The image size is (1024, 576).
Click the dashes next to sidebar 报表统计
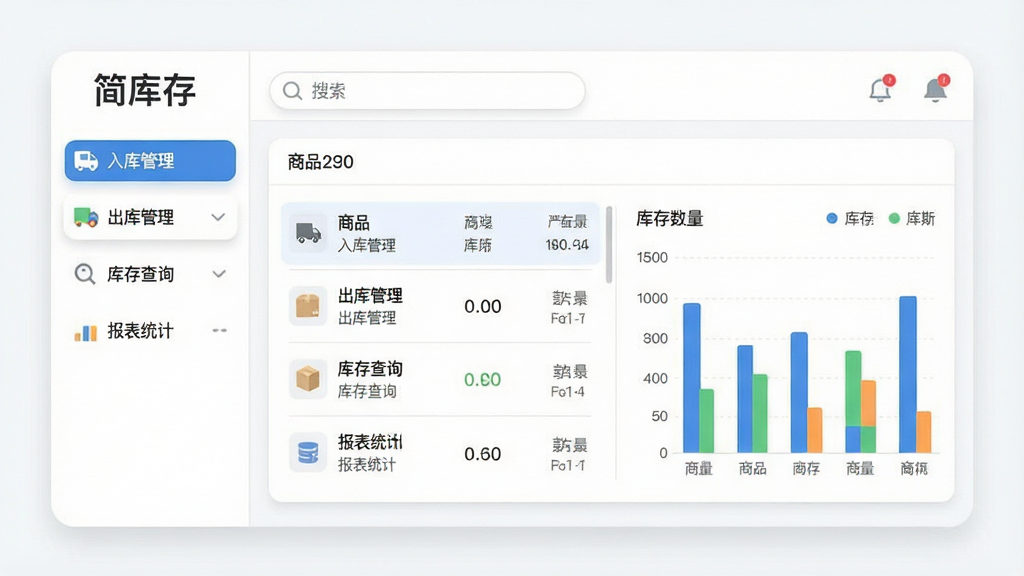[219, 330]
